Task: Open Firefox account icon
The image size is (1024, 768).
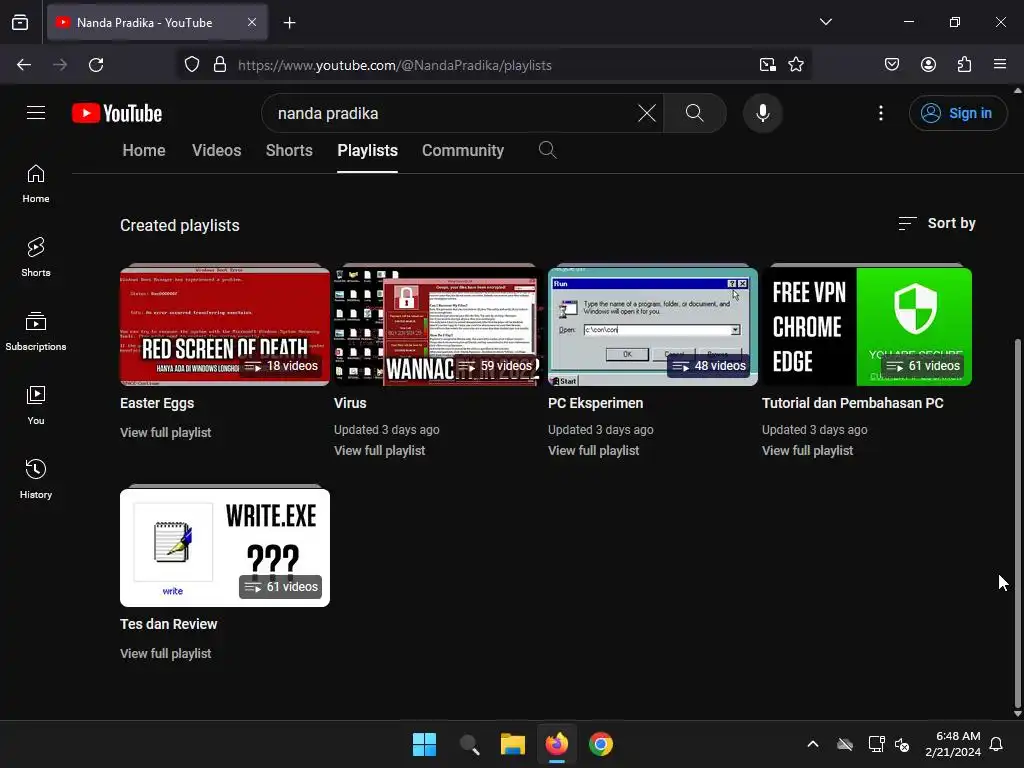Action: tap(928, 65)
